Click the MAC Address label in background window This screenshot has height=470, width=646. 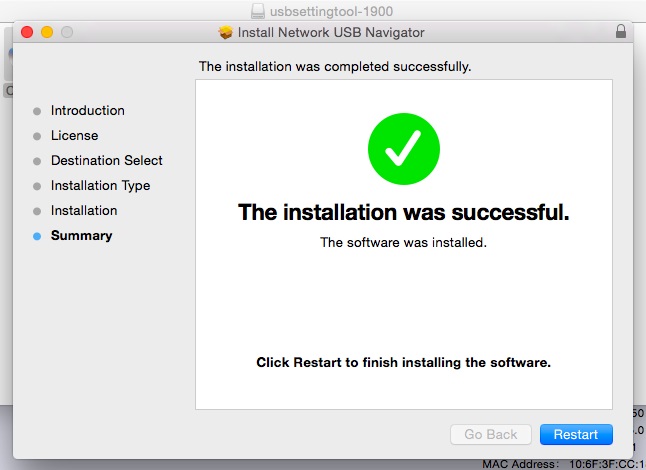pos(521,464)
